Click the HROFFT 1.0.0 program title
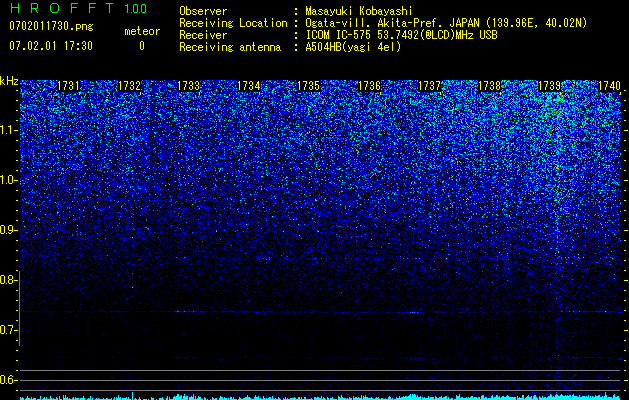 [x=78, y=8]
